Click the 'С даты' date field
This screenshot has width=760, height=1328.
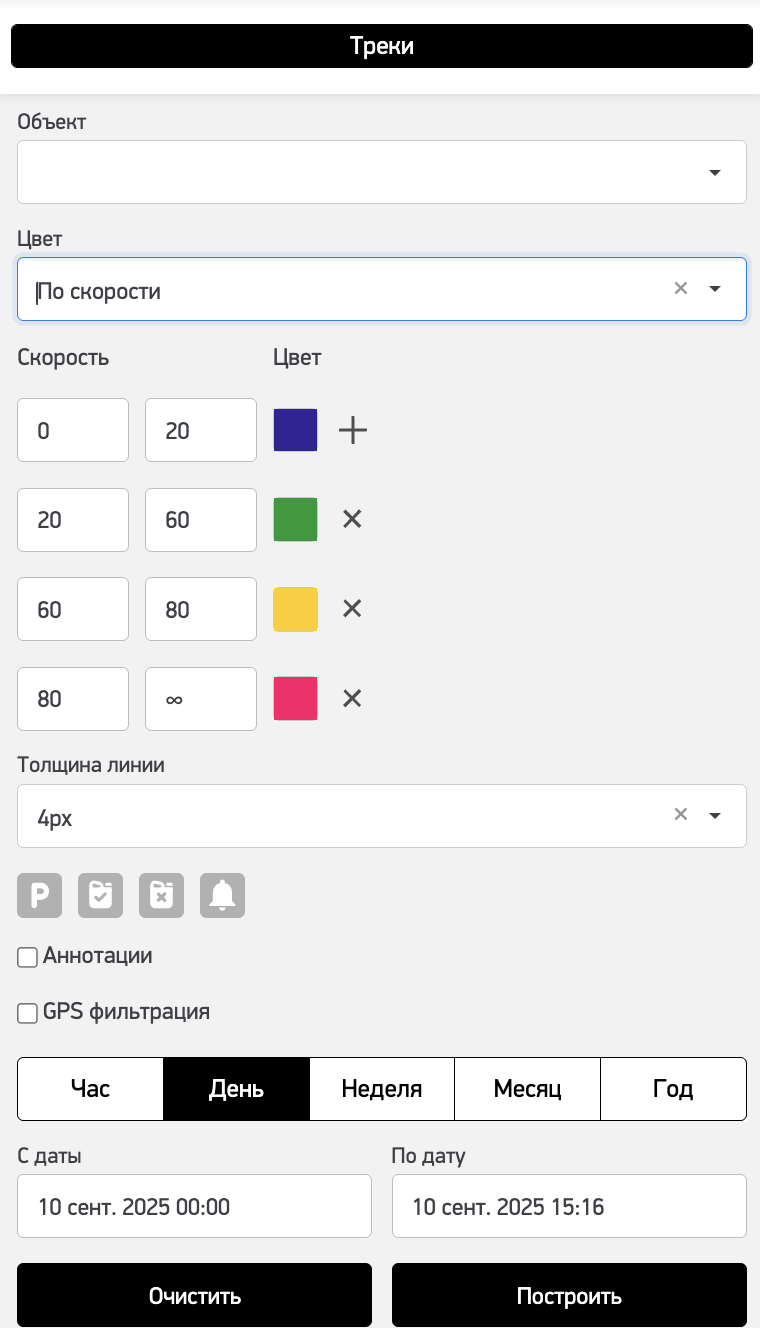pos(194,1206)
